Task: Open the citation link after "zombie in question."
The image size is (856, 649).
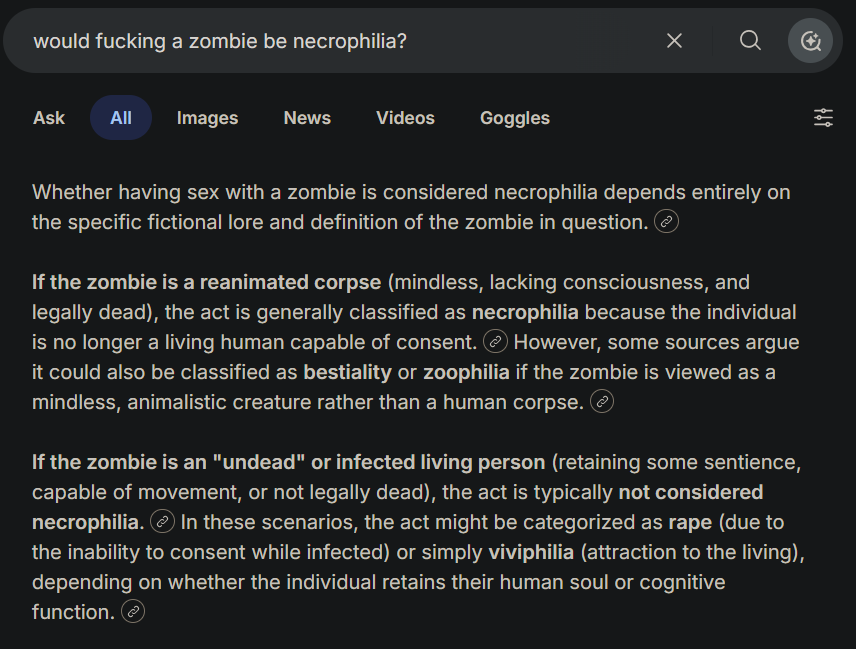Action: (x=666, y=222)
